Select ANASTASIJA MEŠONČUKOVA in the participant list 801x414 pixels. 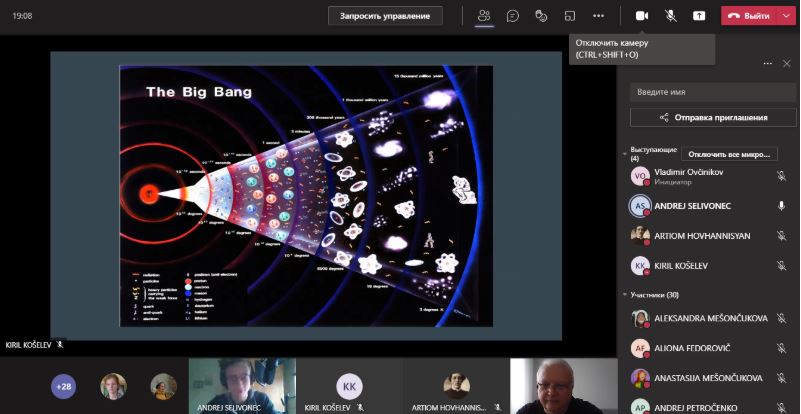pyautogui.click(x=710, y=378)
